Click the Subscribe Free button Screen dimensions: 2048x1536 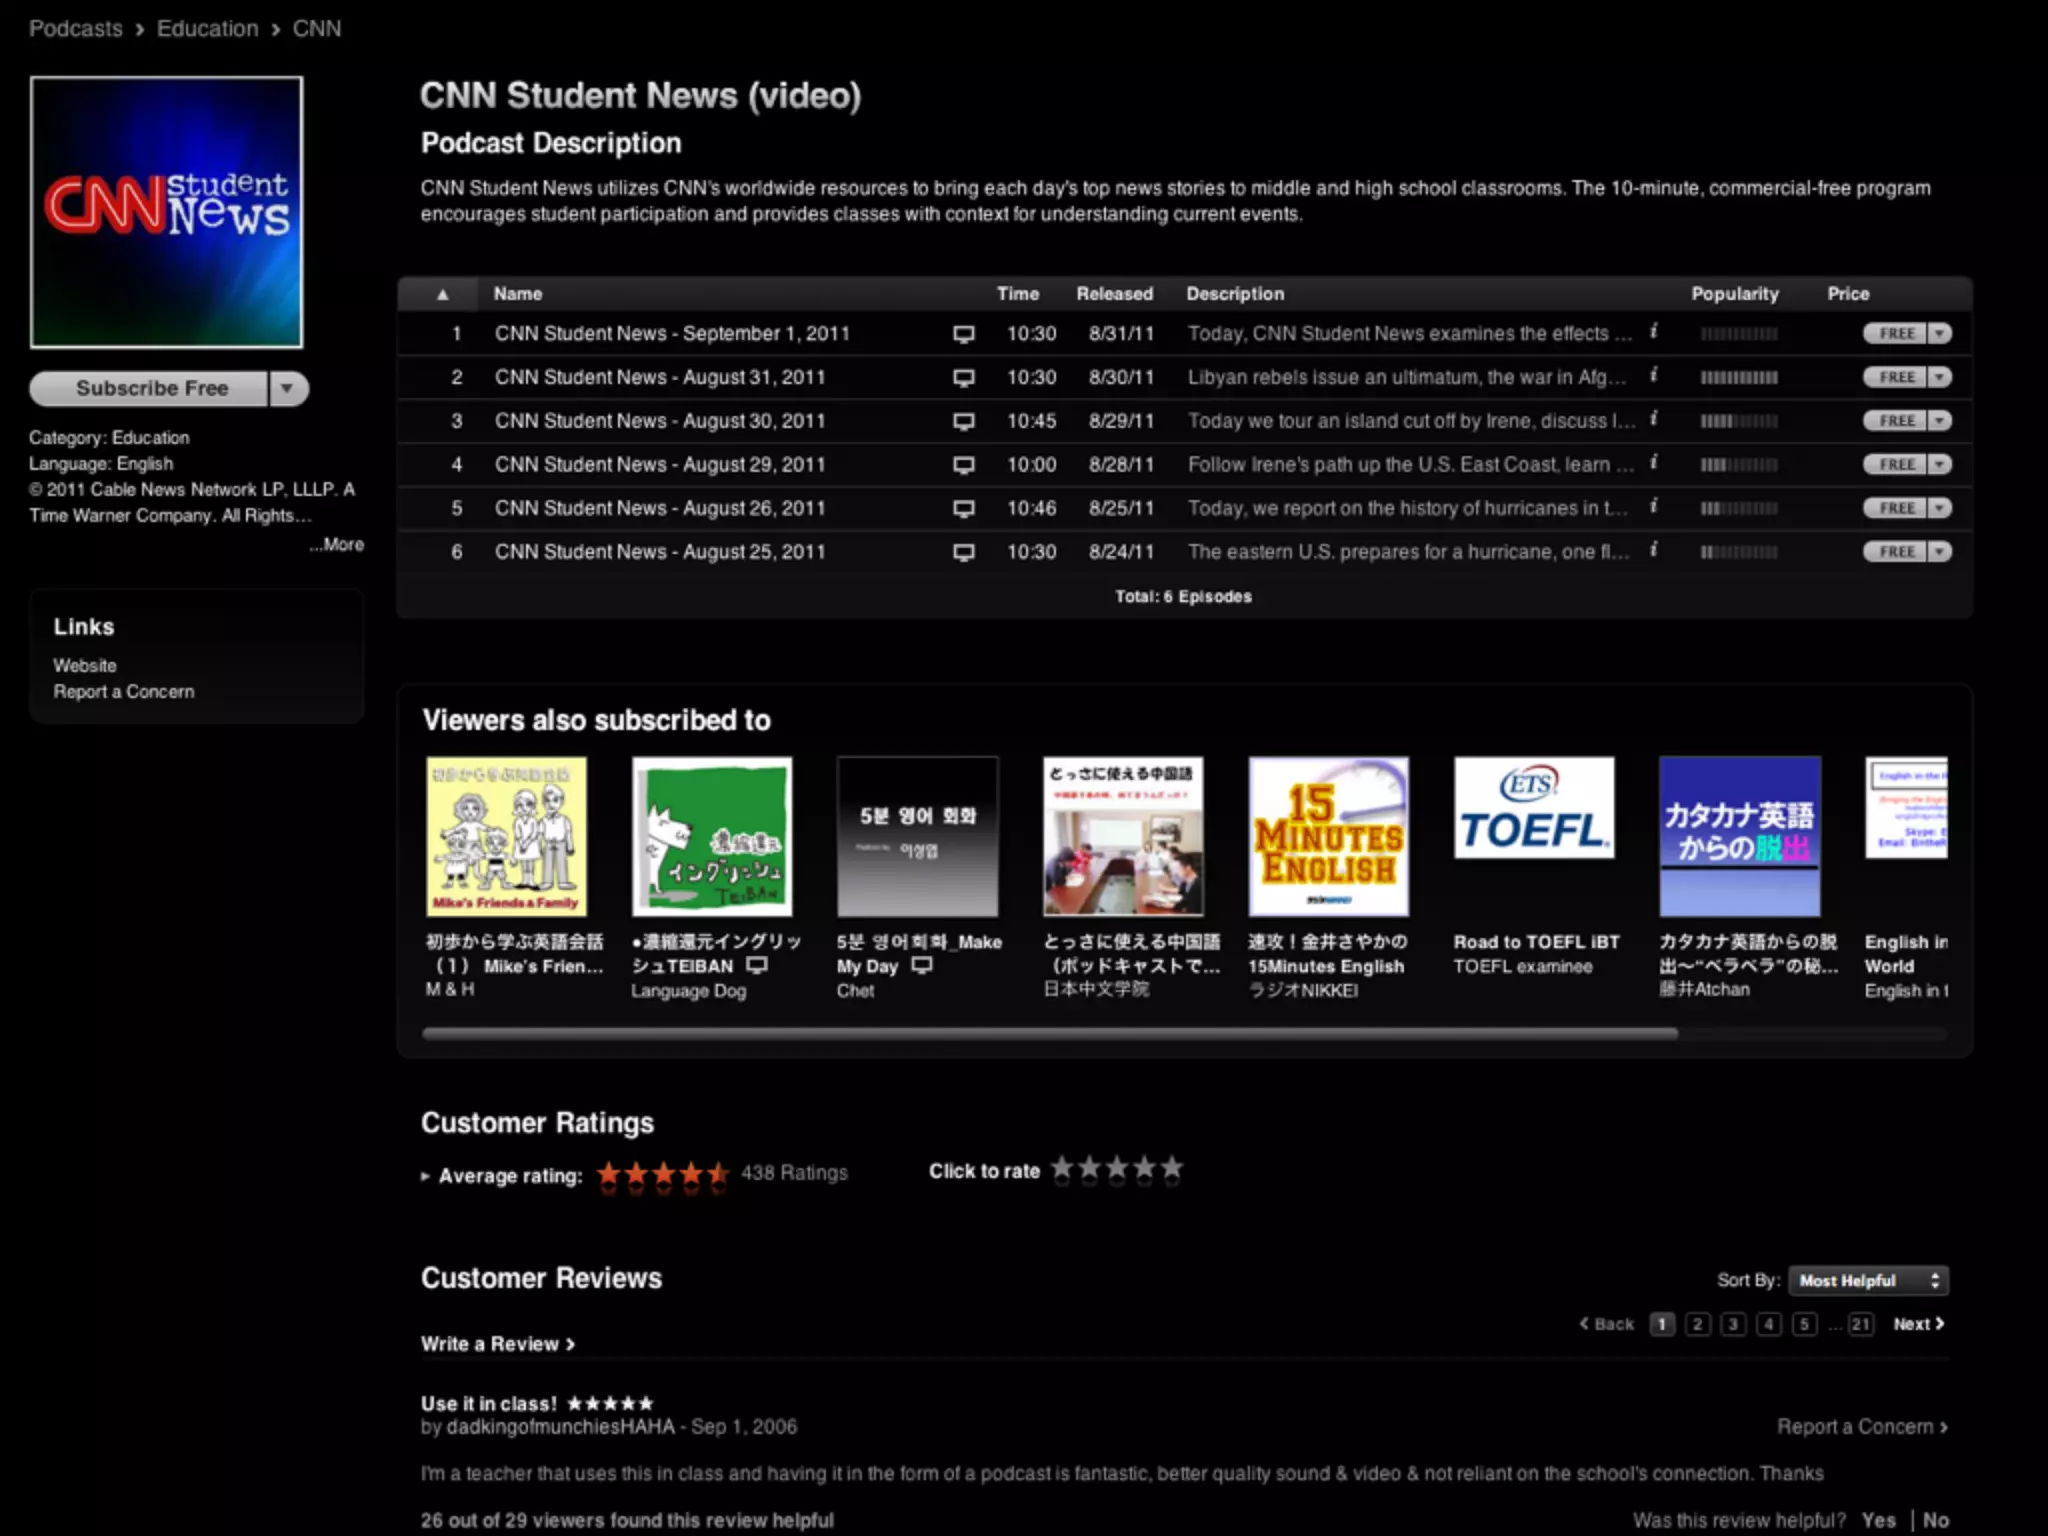[151, 388]
